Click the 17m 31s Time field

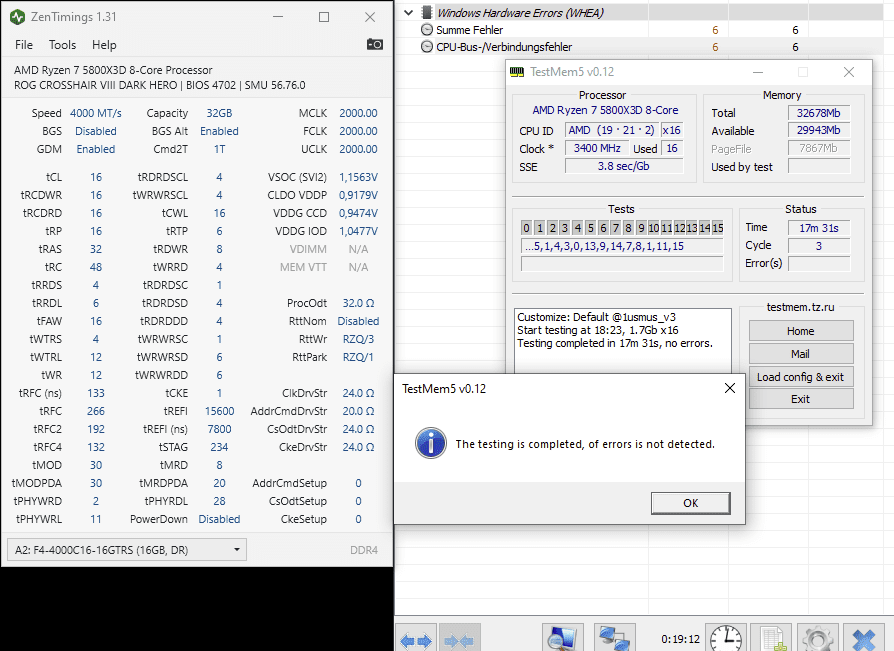click(x=819, y=228)
